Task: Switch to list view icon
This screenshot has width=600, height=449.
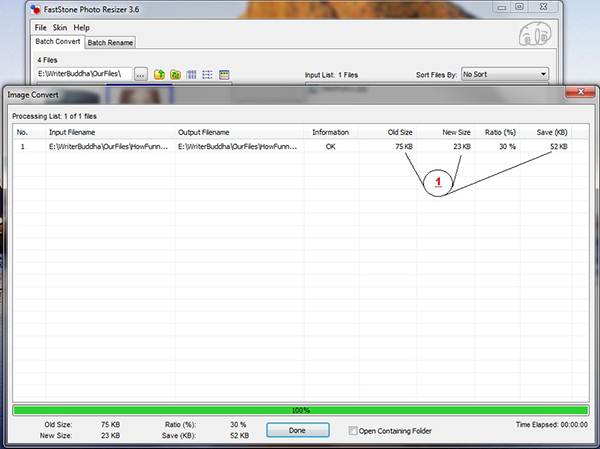Action: click(207, 74)
